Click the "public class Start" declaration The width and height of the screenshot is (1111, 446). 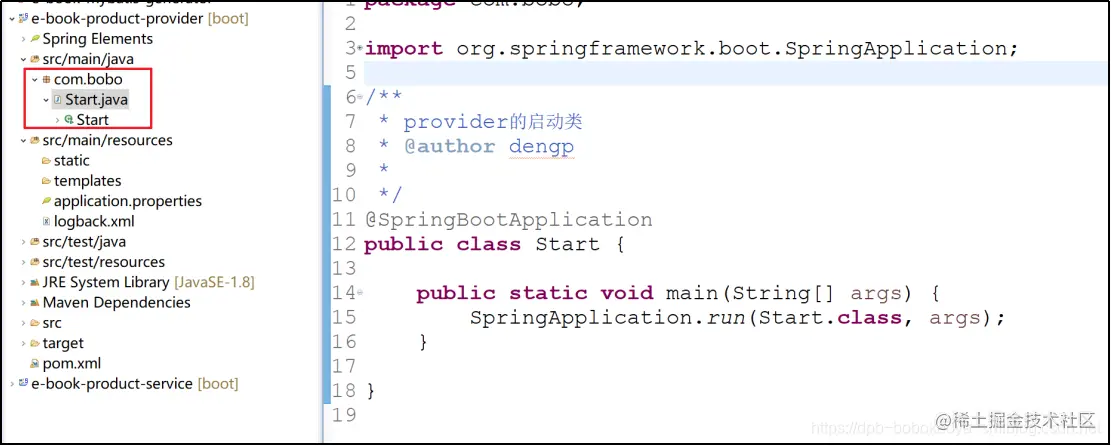click(482, 244)
